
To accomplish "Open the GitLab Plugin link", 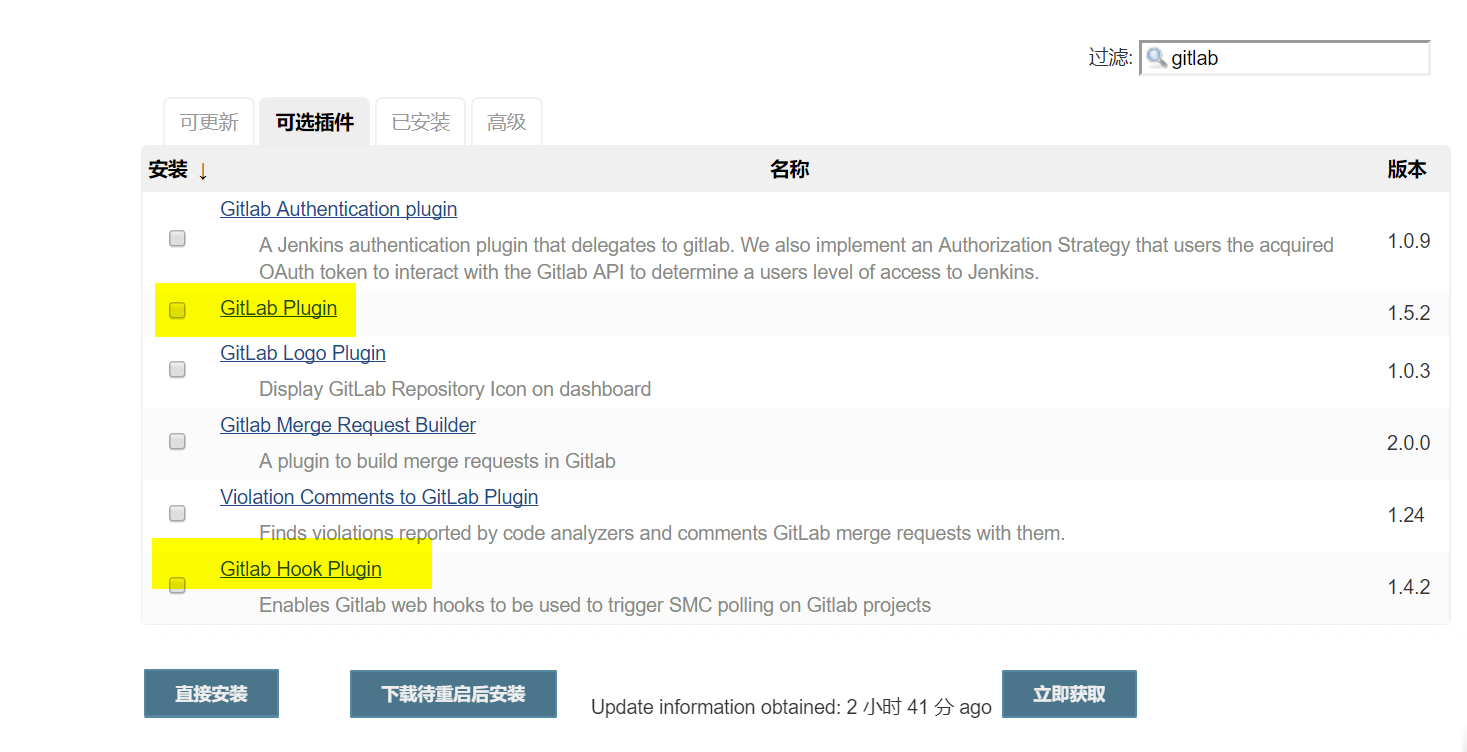I will coord(279,308).
